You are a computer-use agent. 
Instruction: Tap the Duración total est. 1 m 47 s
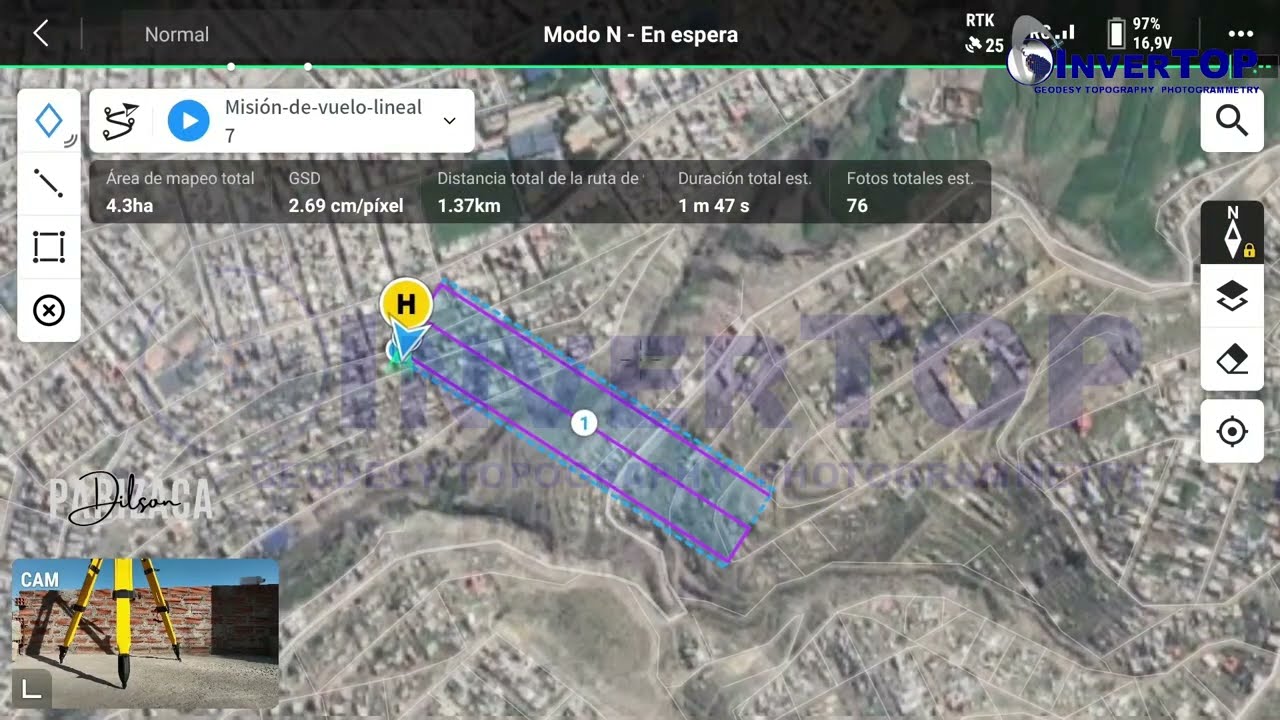pyautogui.click(x=744, y=192)
